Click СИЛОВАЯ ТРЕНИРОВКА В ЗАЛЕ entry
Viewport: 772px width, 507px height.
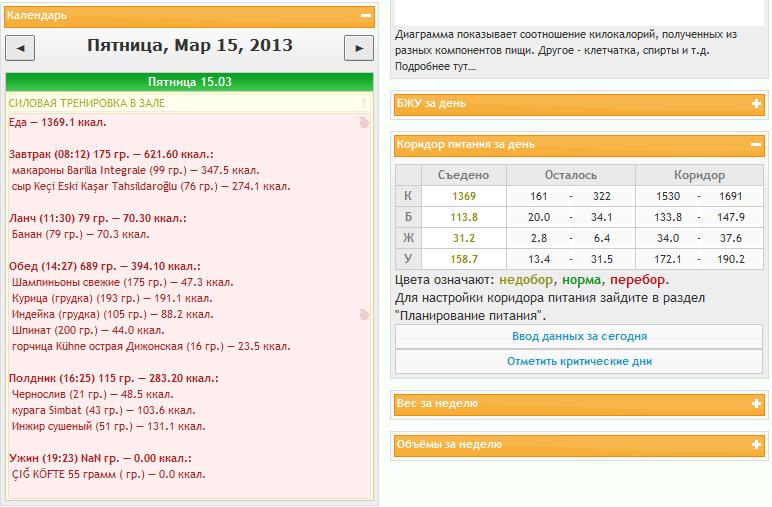pos(87,103)
